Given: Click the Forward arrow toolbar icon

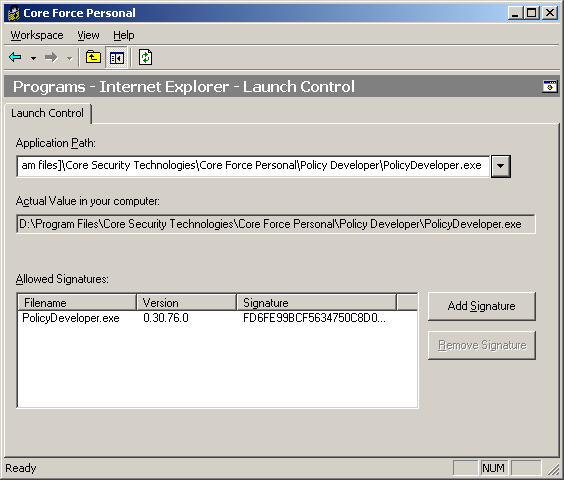Looking at the screenshot, I should click(51, 57).
